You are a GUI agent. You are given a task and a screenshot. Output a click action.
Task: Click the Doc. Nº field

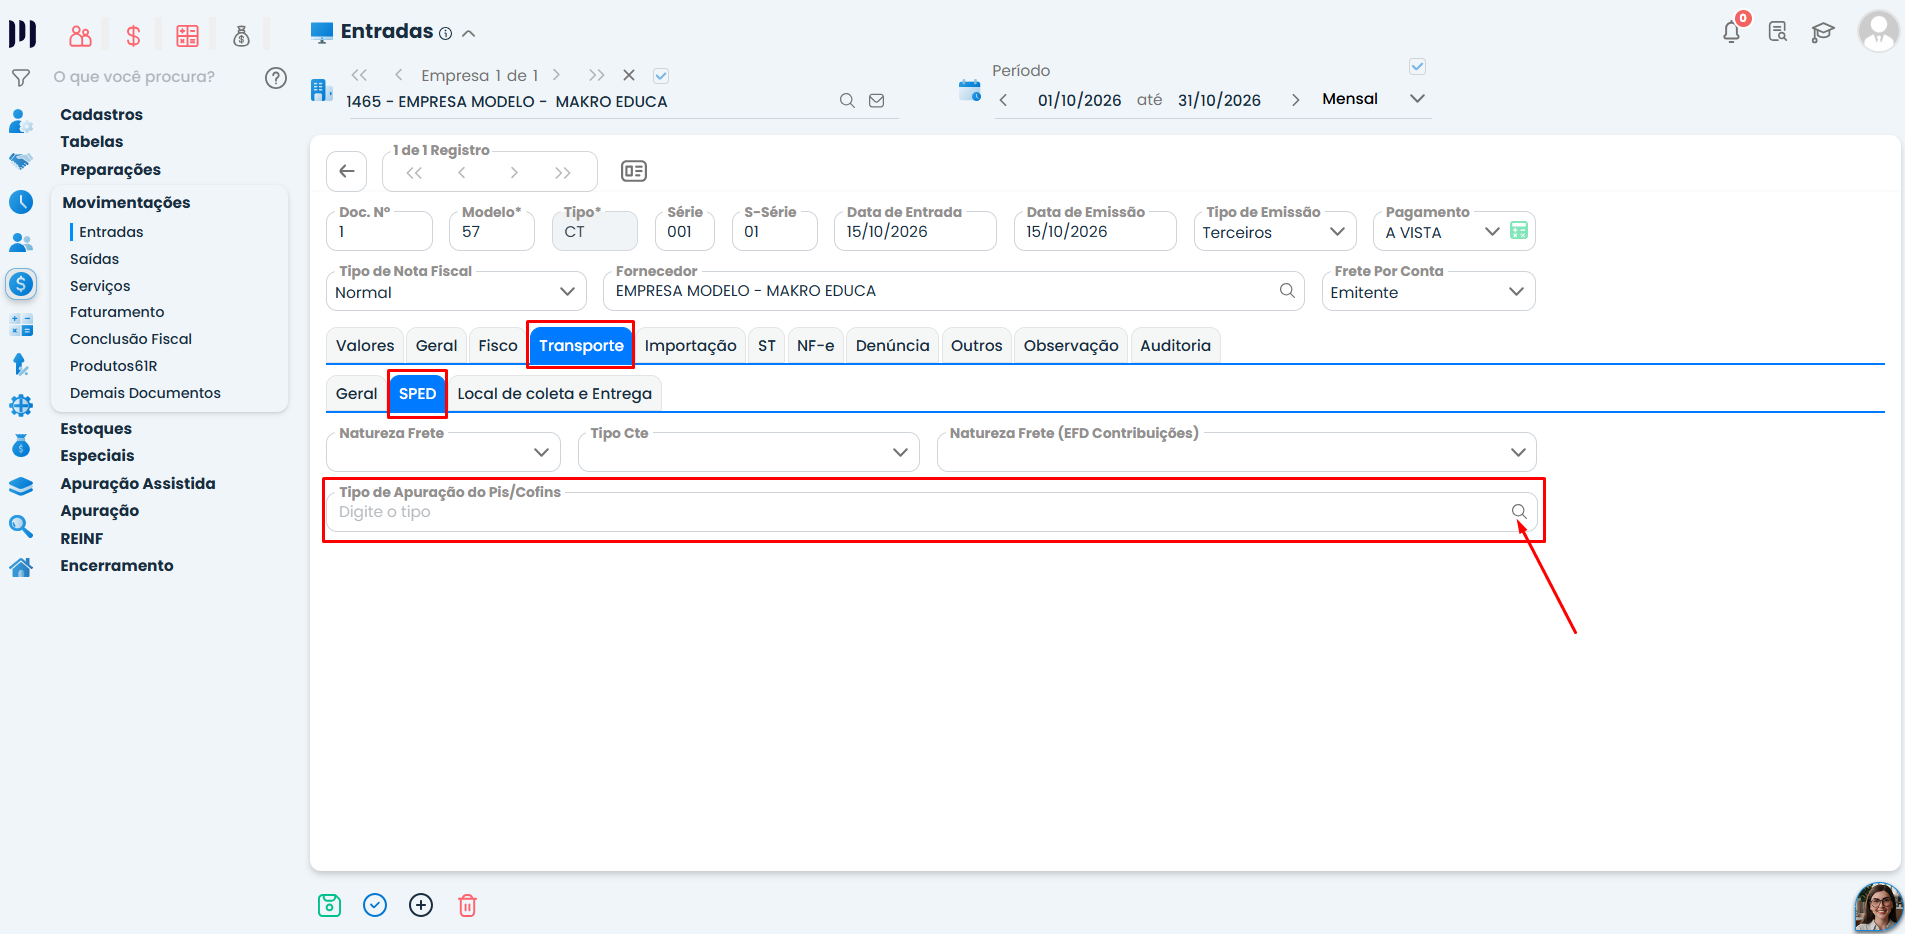pyautogui.click(x=379, y=231)
